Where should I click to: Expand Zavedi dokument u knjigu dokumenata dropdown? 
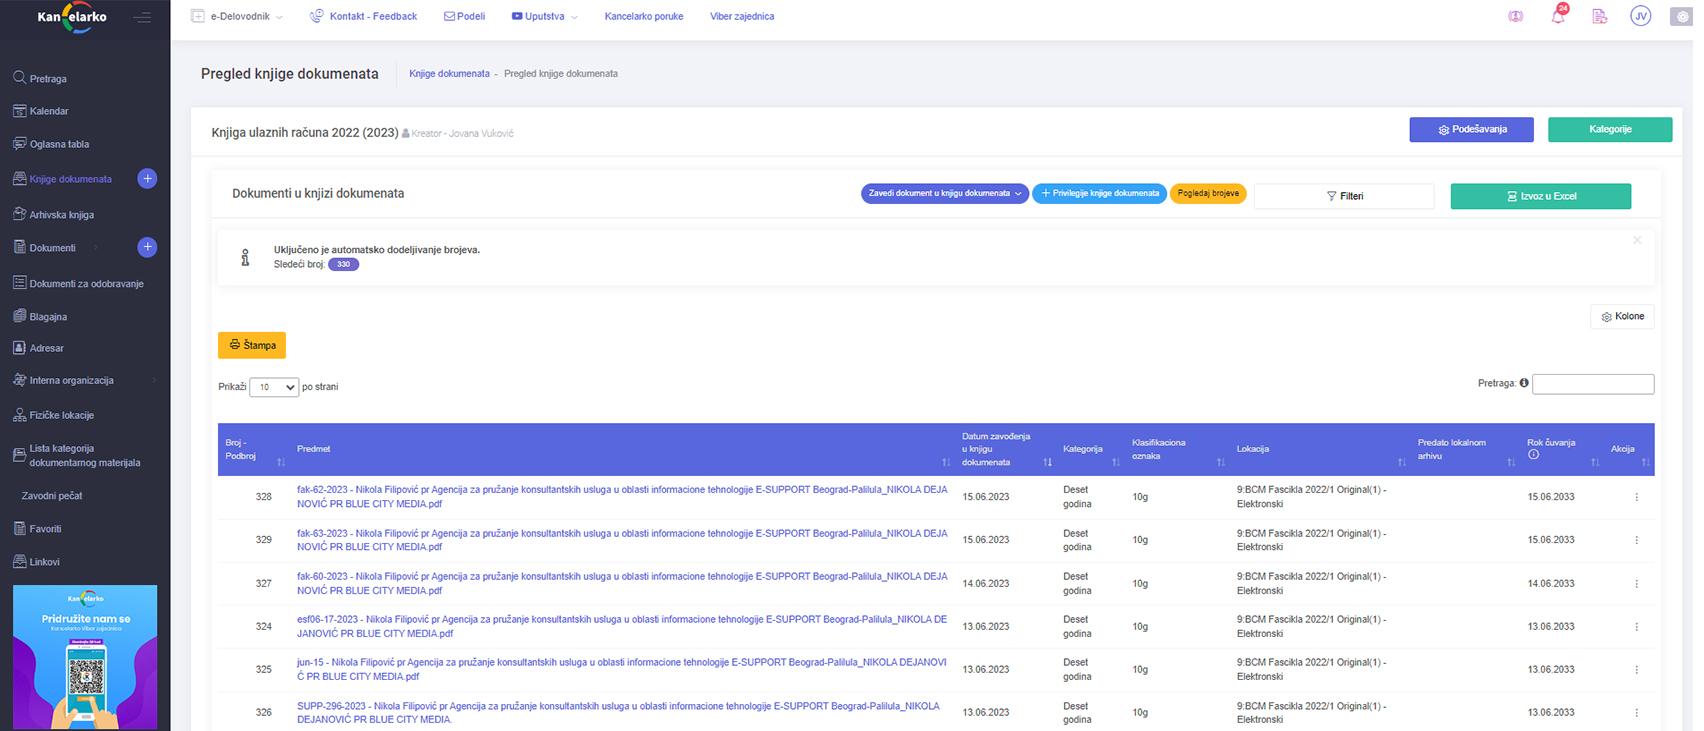point(944,193)
